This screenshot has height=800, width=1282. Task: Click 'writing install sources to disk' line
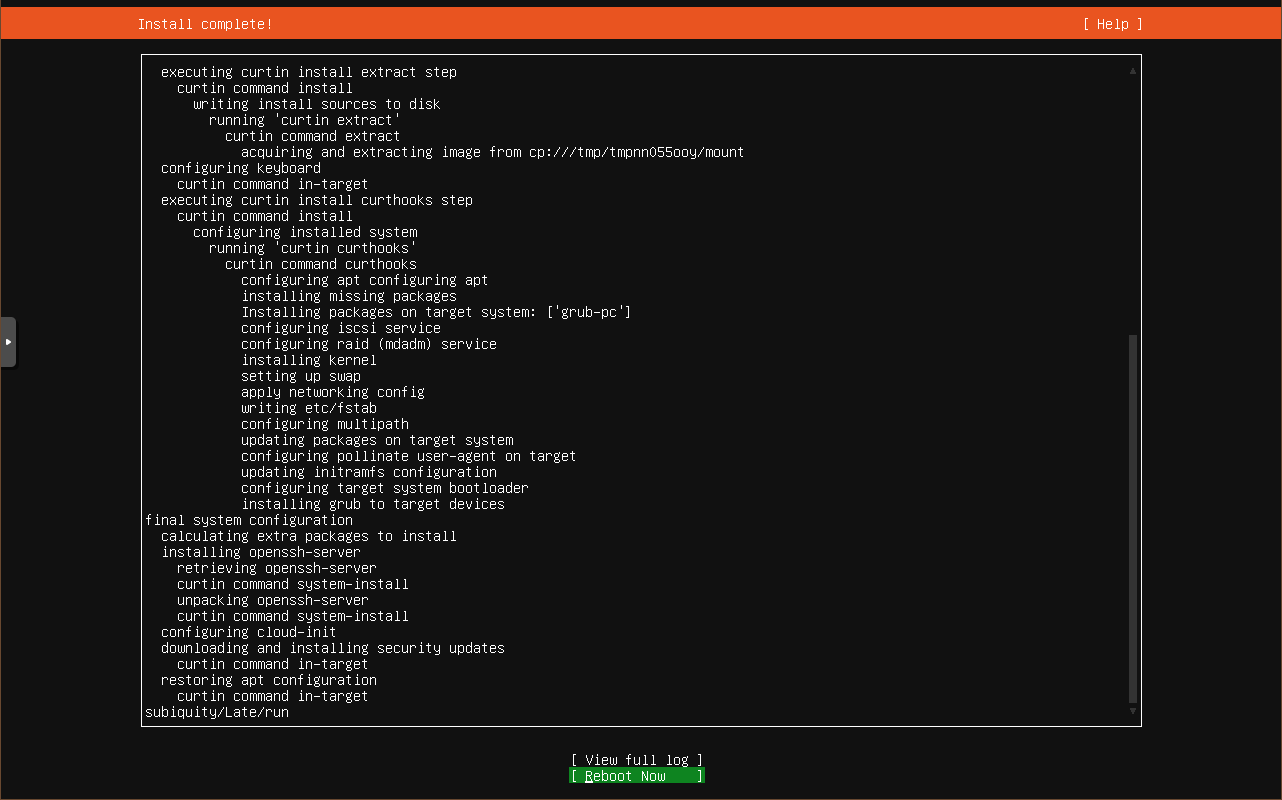click(x=317, y=104)
